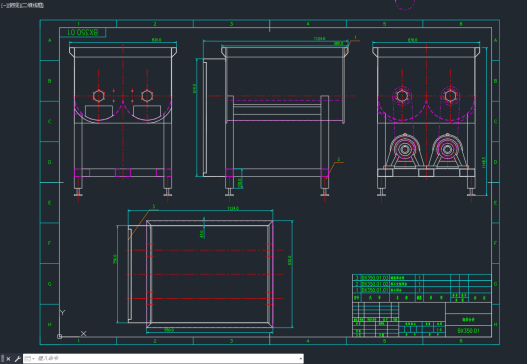Select balloon leader number 3
527x364 pixels.
pos(154,206)
